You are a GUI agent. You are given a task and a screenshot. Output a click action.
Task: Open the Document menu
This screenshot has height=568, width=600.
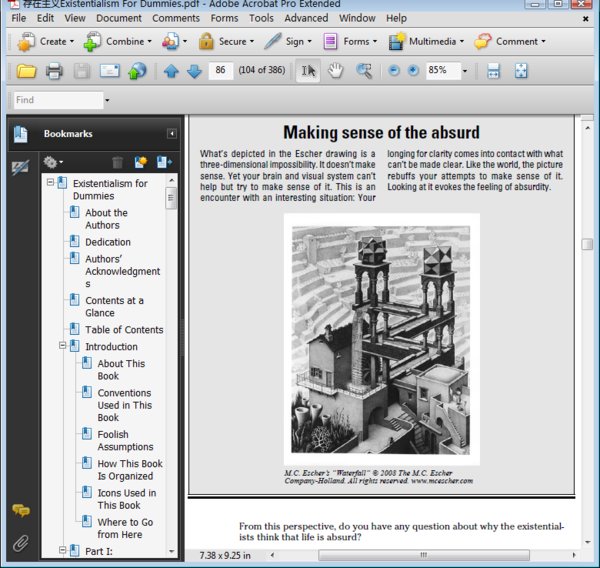coord(119,18)
